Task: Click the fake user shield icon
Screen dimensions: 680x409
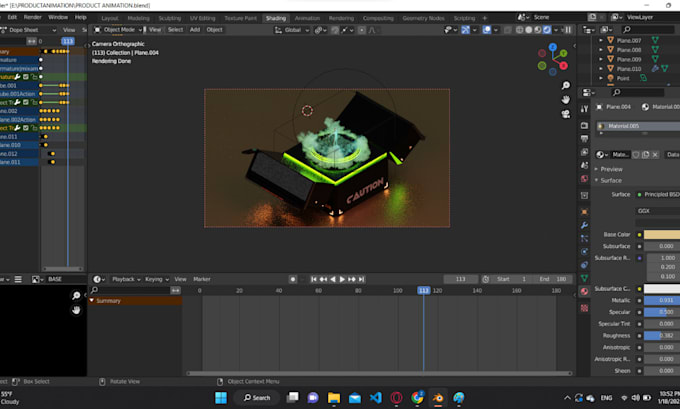Action: point(636,155)
